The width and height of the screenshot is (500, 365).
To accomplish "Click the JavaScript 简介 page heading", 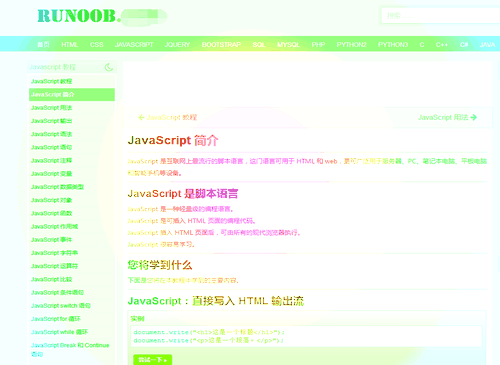I will [x=173, y=140].
